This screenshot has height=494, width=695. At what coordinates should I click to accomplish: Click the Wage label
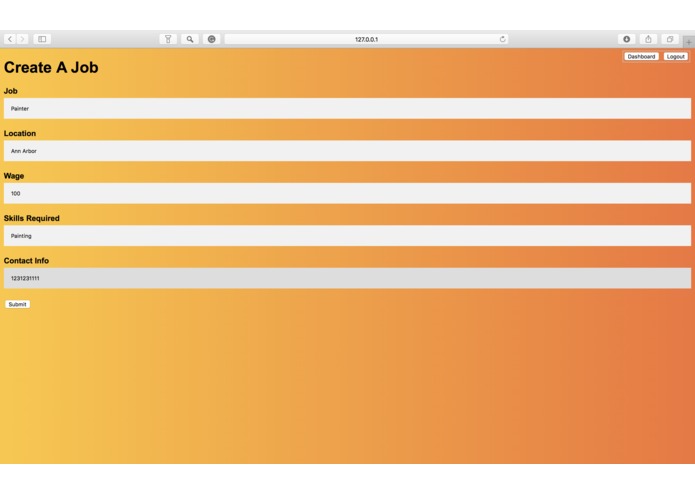click(x=14, y=176)
